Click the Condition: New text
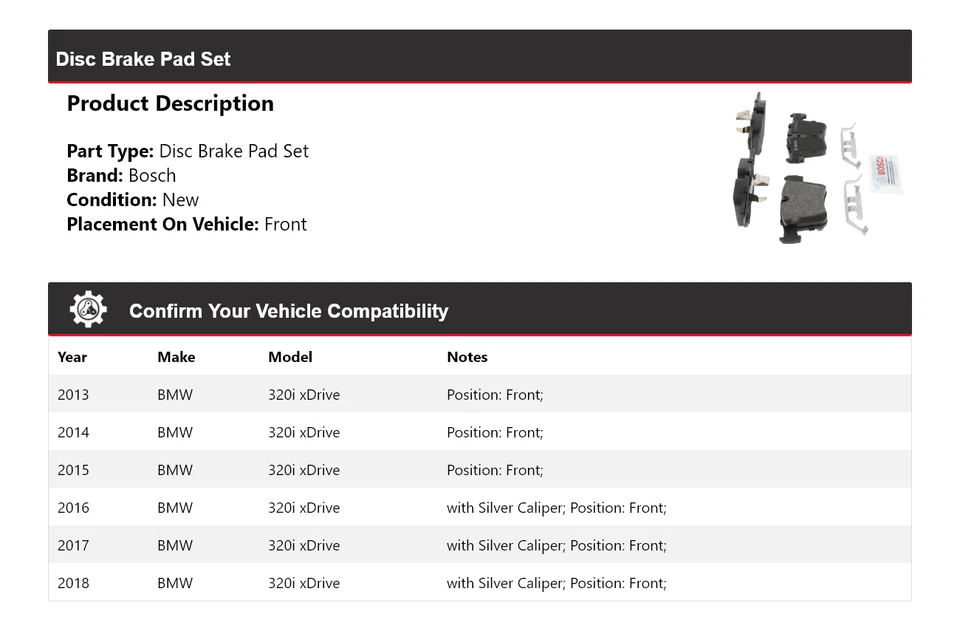The image size is (960, 631). [133, 200]
